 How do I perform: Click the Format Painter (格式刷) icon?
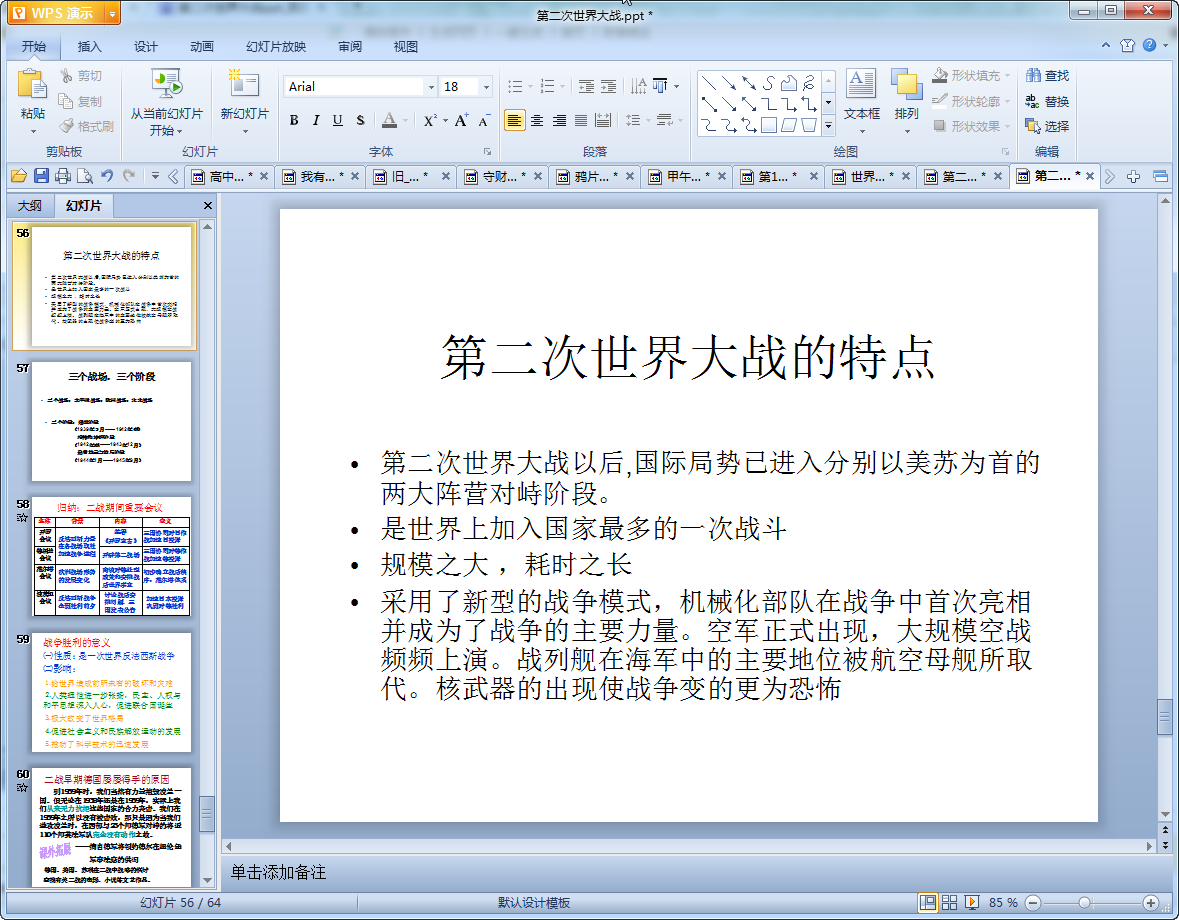[x=66, y=126]
